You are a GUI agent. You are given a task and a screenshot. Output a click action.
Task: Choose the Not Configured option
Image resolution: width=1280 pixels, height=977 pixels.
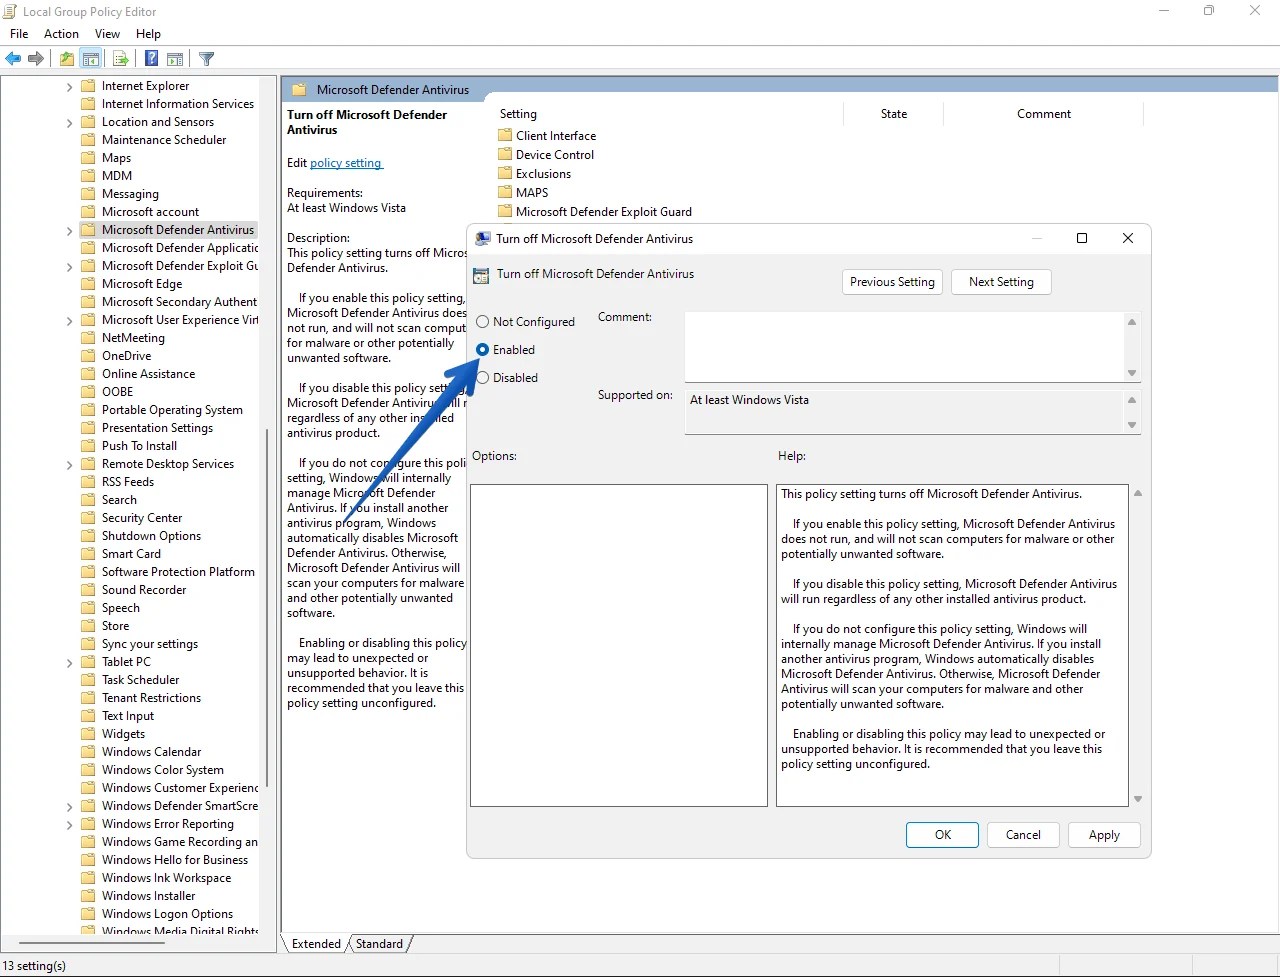[x=483, y=321]
